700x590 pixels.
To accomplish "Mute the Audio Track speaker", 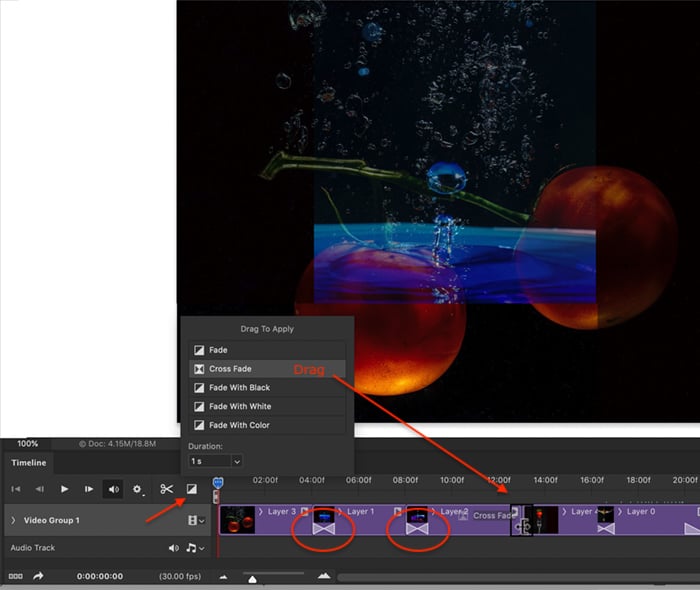I will pyautogui.click(x=174, y=548).
